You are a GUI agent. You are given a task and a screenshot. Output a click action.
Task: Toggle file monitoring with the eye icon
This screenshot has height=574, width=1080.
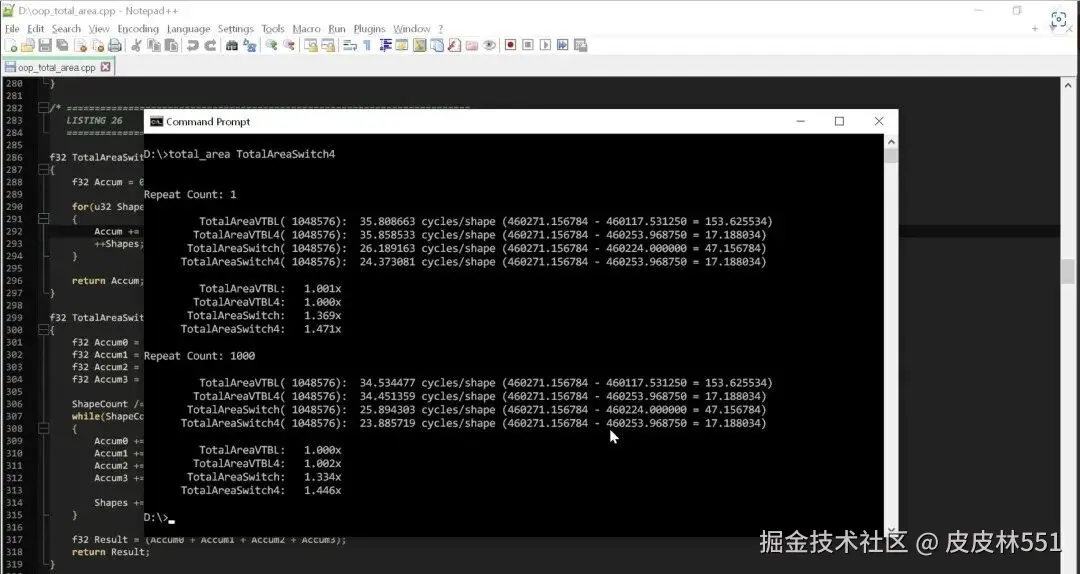489,45
